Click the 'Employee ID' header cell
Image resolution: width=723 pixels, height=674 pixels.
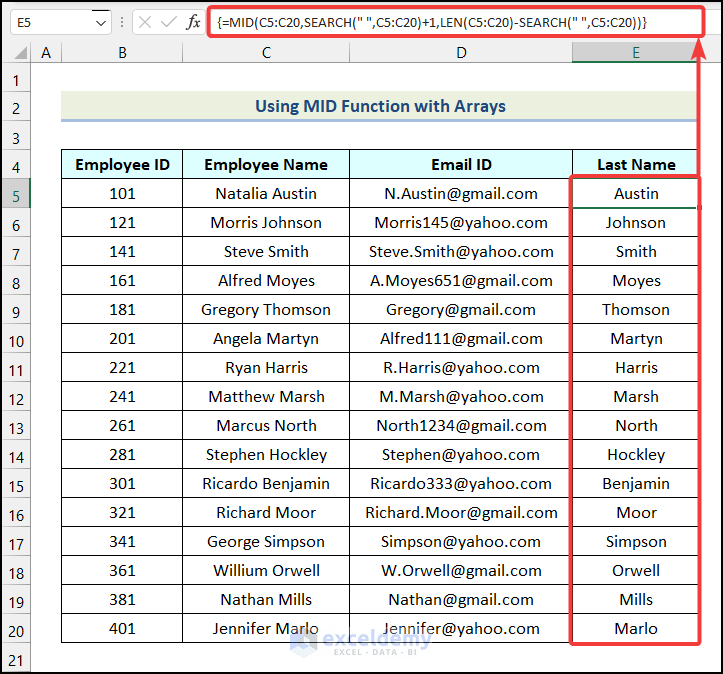(x=122, y=165)
